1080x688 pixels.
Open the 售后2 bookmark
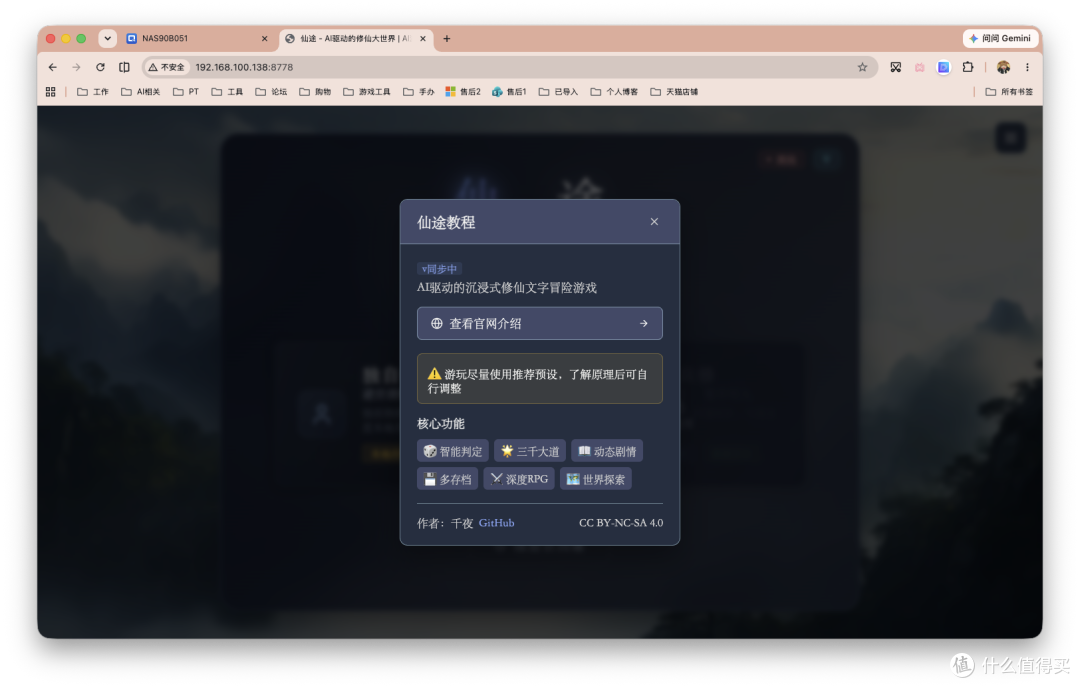tap(463, 92)
